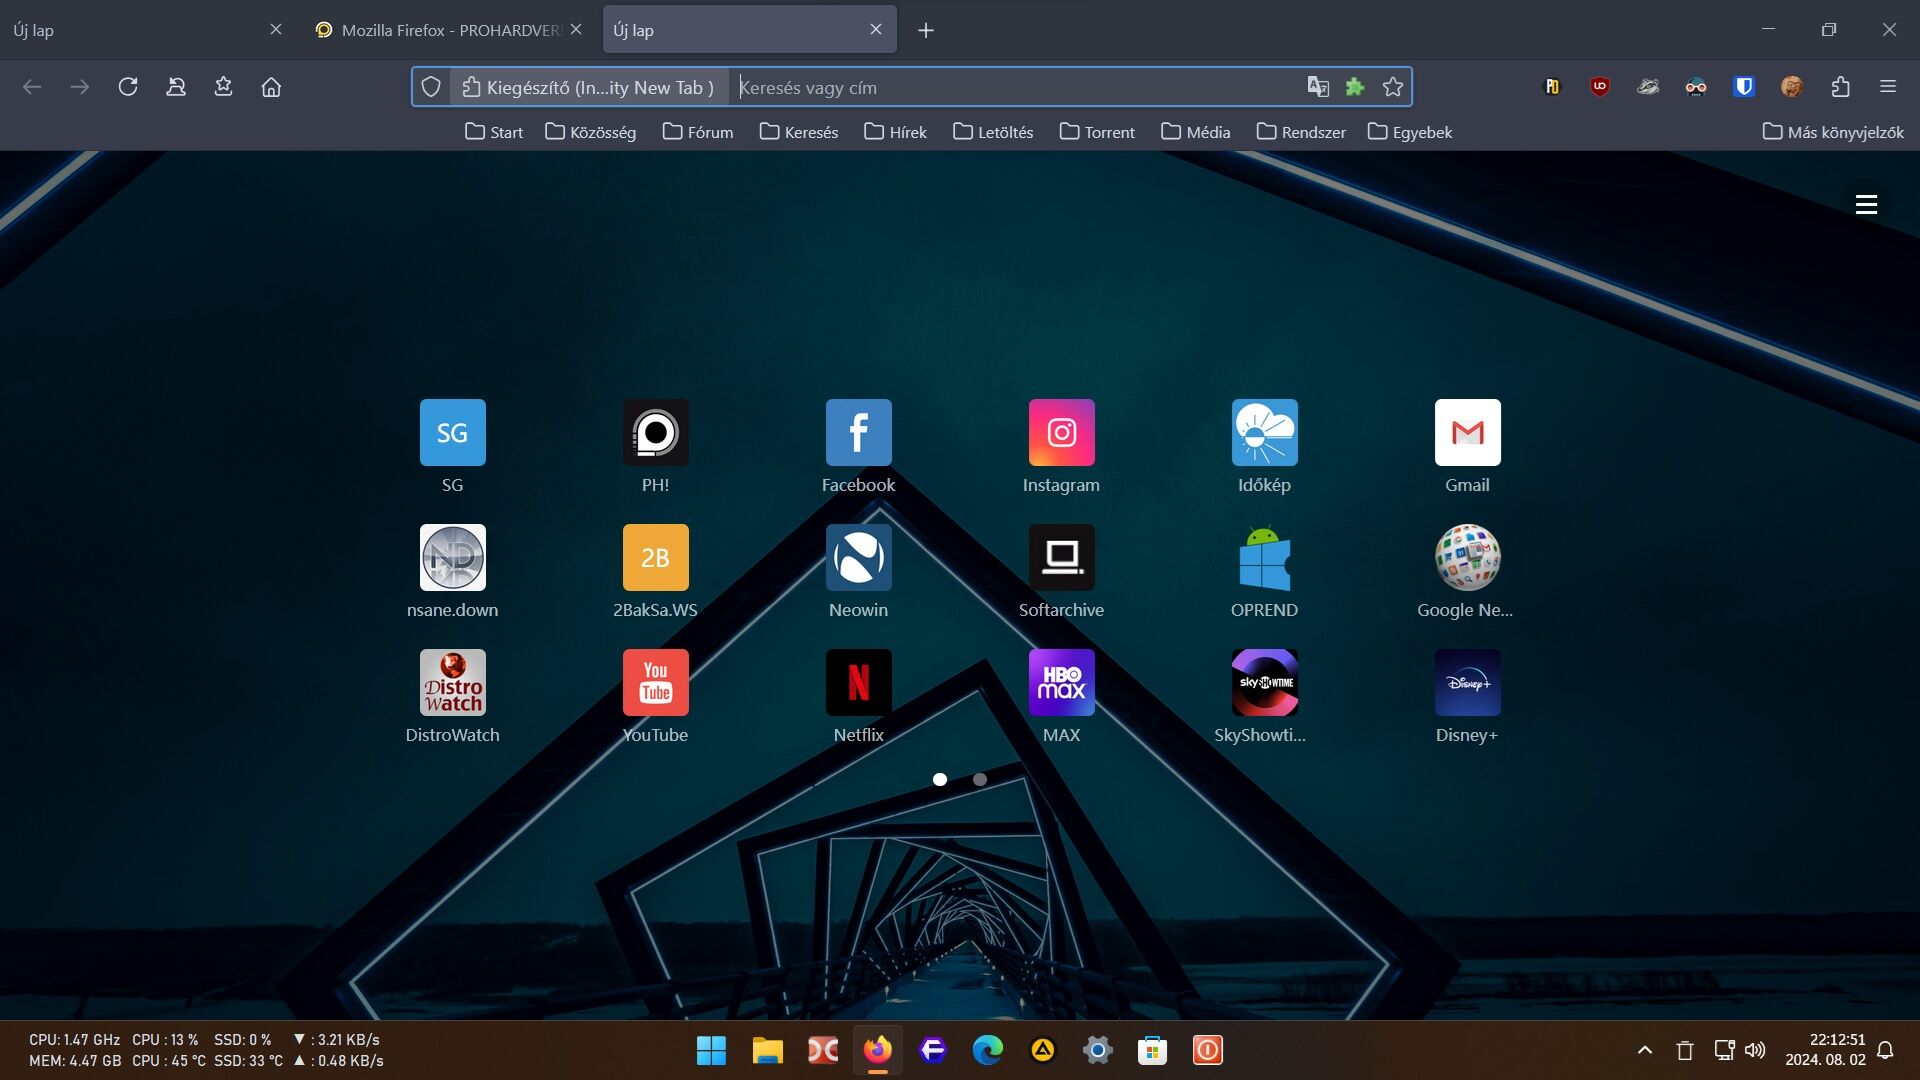Screen dimensions: 1920x1080
Task: Close the active Új lap tab
Action: pos(876,30)
